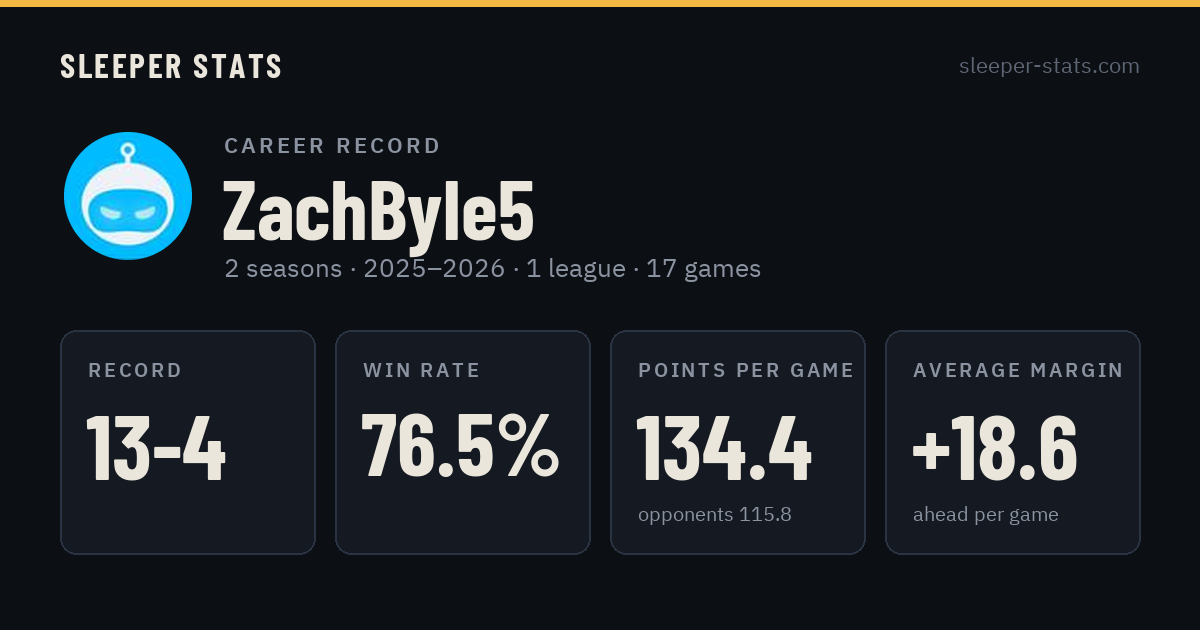Click the ahead per game subtext
1200x630 pixels.
[x=986, y=515]
